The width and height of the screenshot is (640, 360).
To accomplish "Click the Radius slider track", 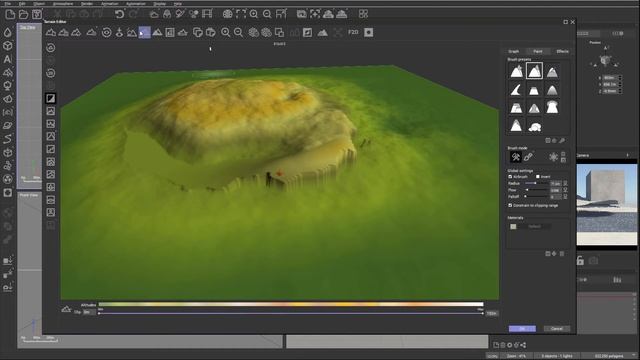I will coord(536,183).
